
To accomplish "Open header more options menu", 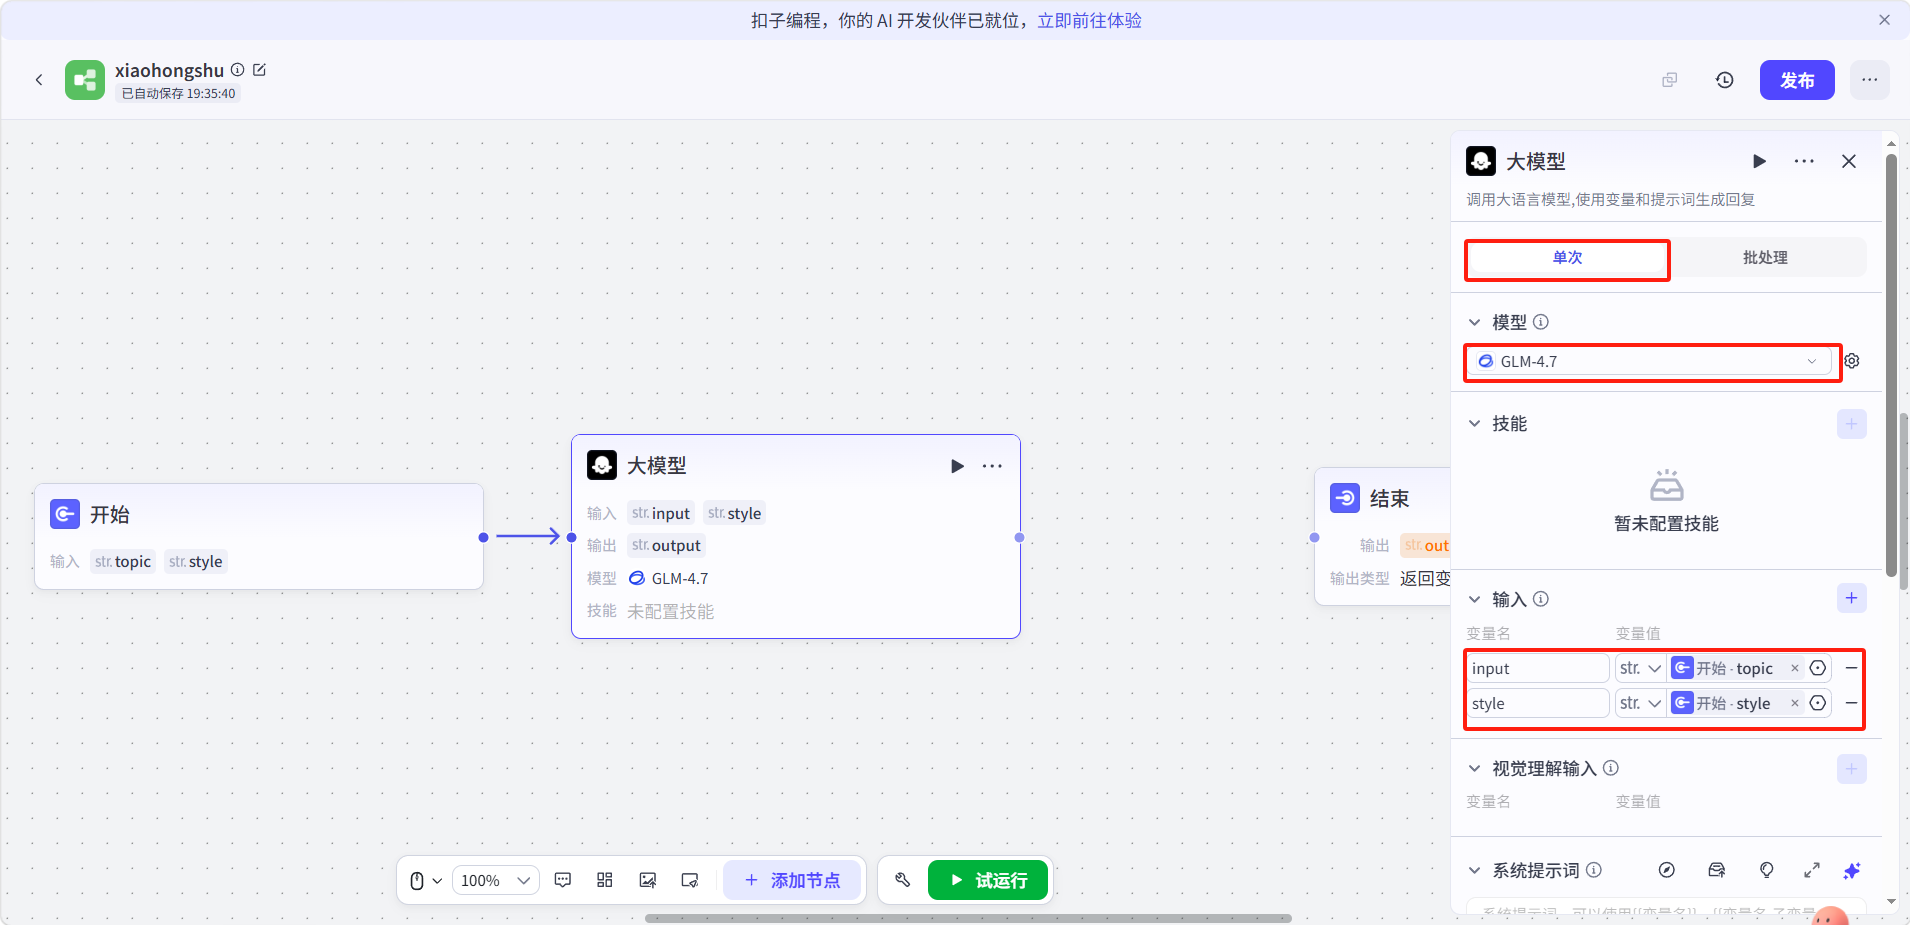I will point(1869,80).
